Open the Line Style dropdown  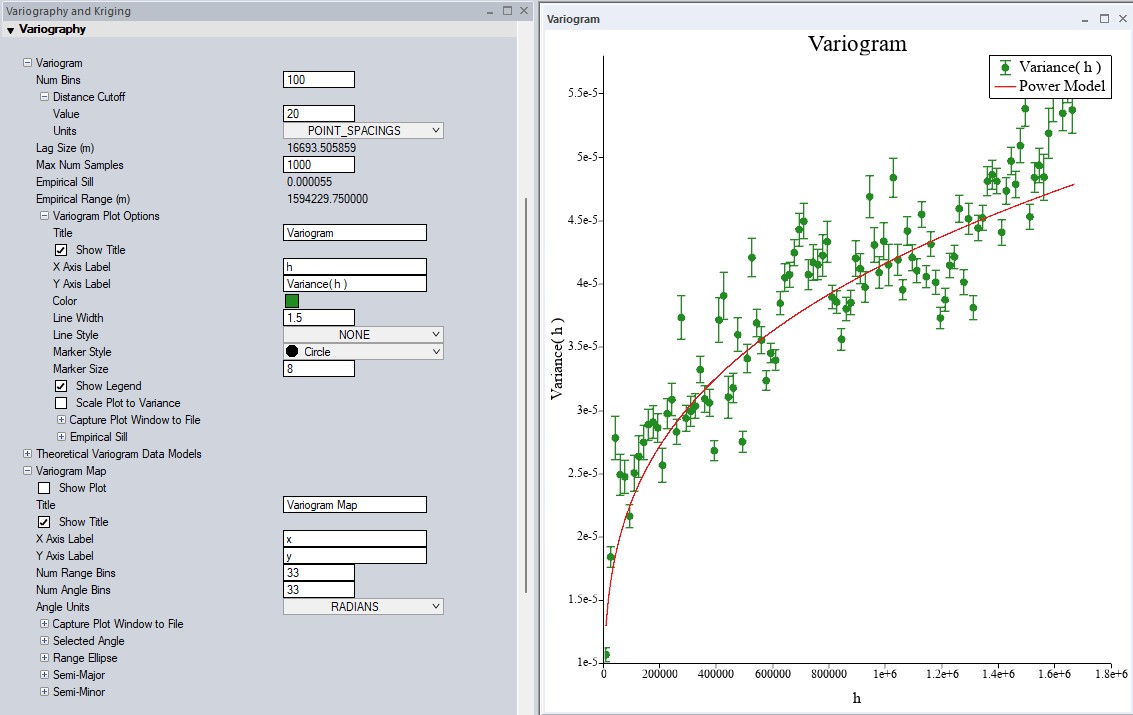coord(363,335)
